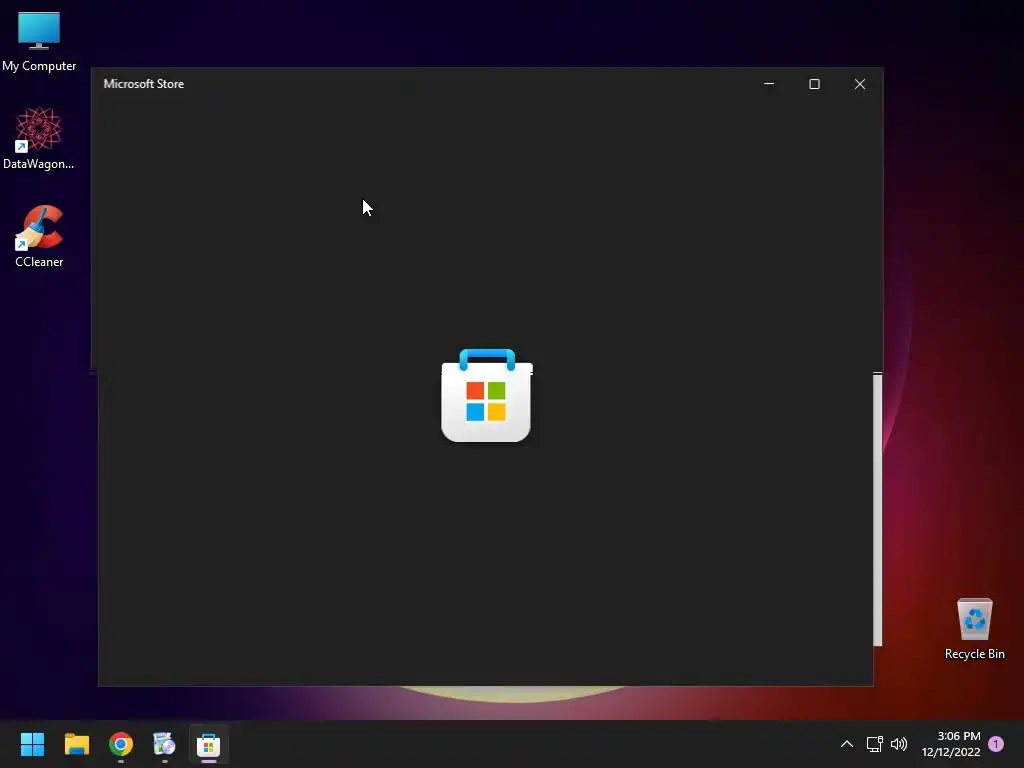Image resolution: width=1024 pixels, height=768 pixels.
Task: Open the notification badge showing 1
Action: pos(996,744)
